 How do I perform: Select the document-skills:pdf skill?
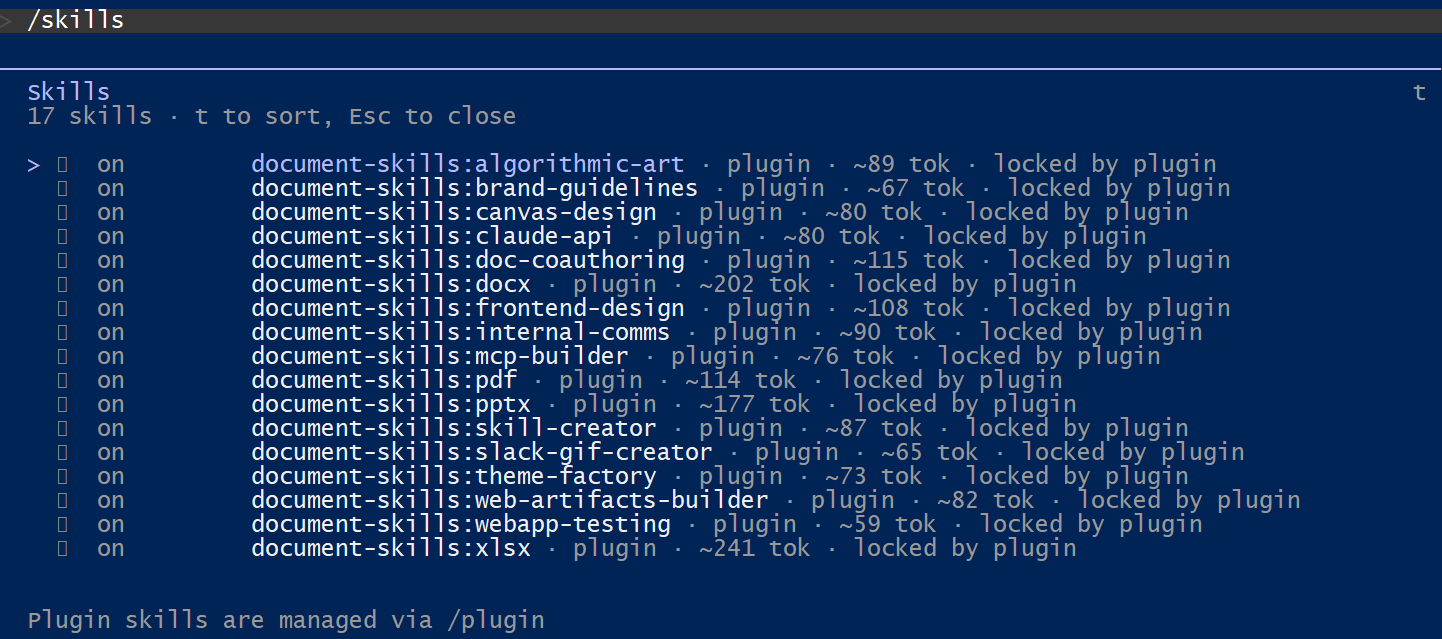click(384, 380)
